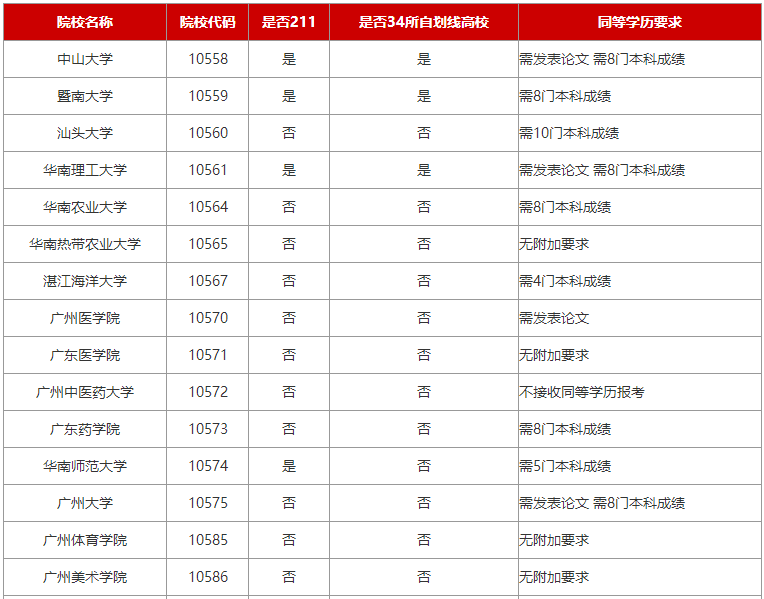
Task: Click school code 10573
Action: click(208, 429)
